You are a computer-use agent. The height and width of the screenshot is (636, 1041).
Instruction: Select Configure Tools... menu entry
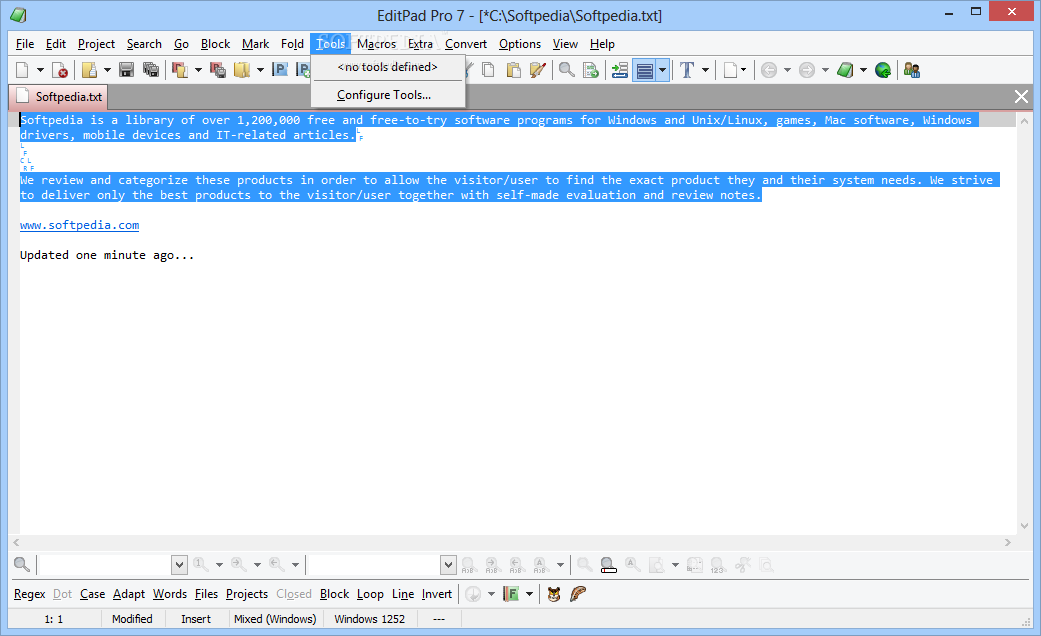coord(388,95)
